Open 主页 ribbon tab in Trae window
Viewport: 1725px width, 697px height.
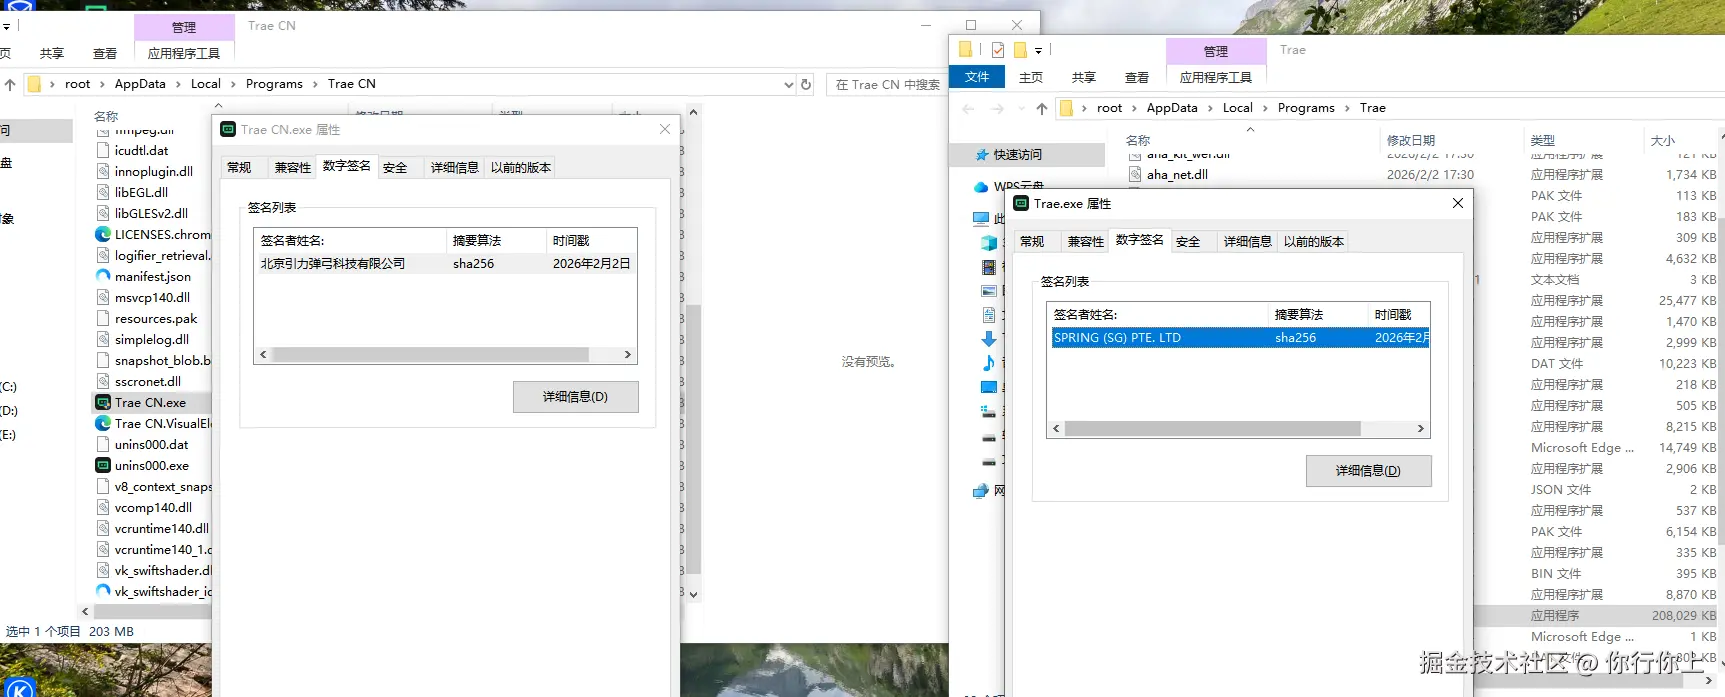tap(1031, 77)
